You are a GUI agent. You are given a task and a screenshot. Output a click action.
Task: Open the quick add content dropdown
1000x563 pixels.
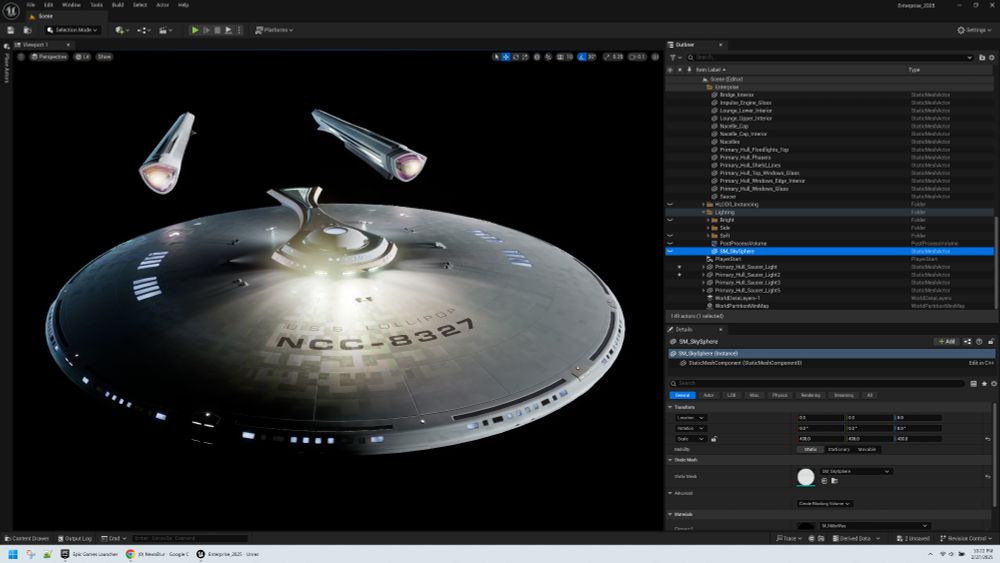point(121,30)
